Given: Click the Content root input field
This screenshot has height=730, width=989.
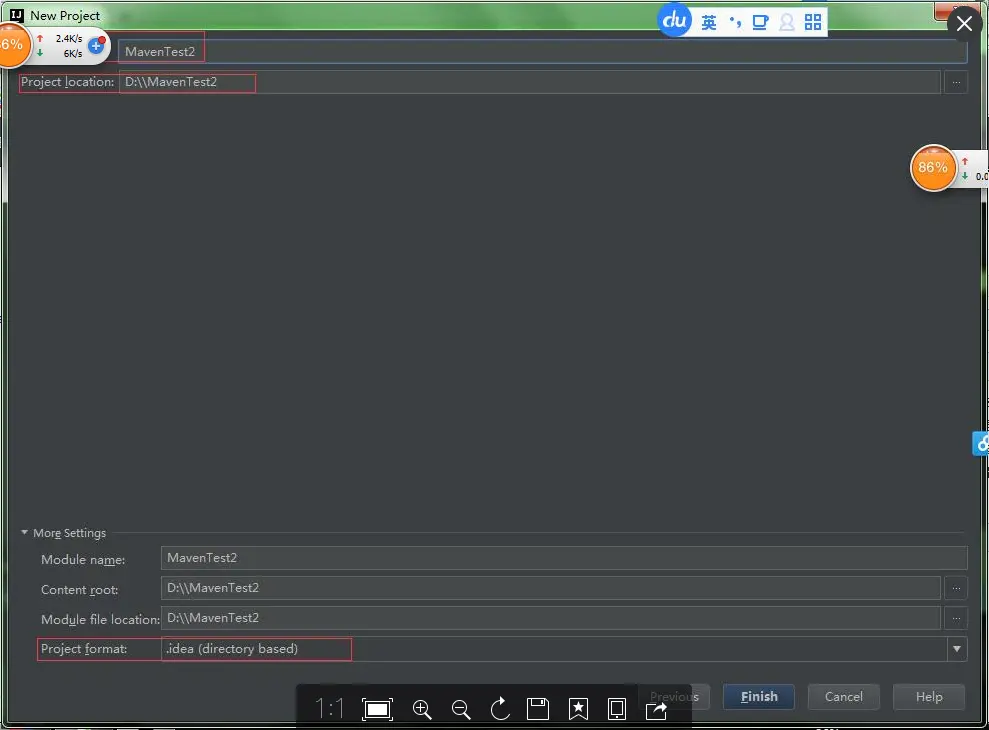Looking at the screenshot, I should [551, 588].
